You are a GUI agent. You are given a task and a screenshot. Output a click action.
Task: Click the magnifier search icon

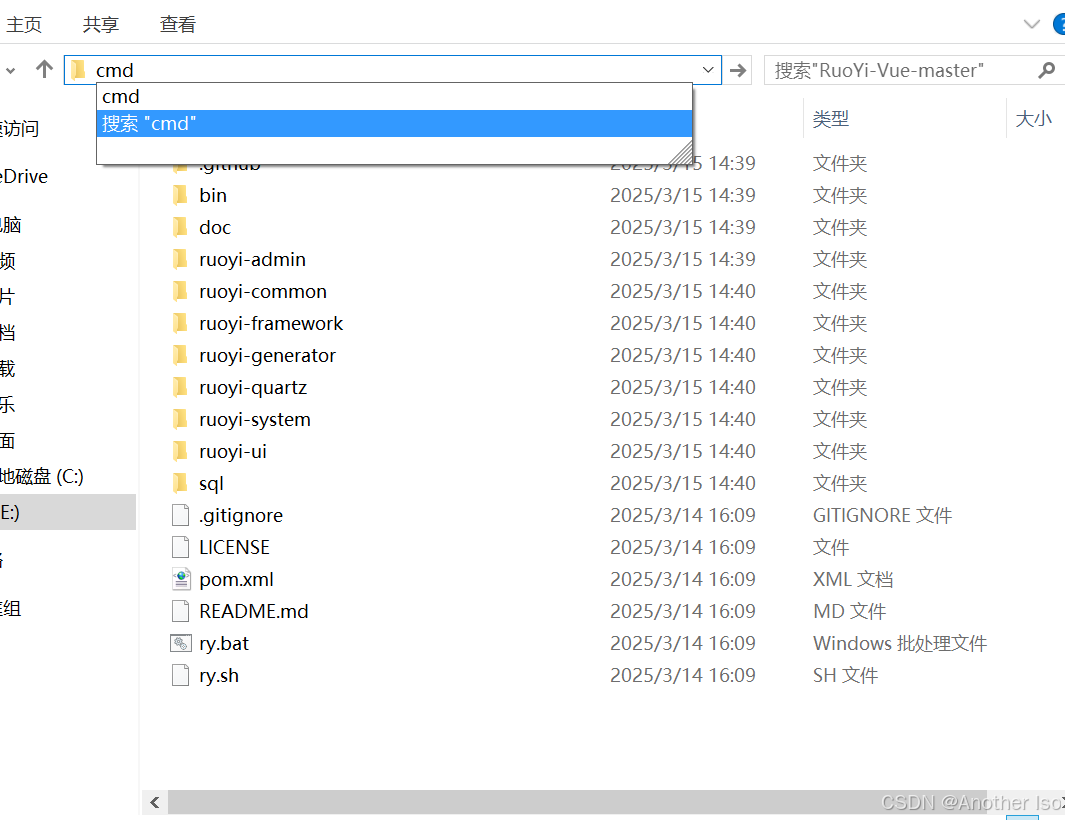pos(1047,70)
